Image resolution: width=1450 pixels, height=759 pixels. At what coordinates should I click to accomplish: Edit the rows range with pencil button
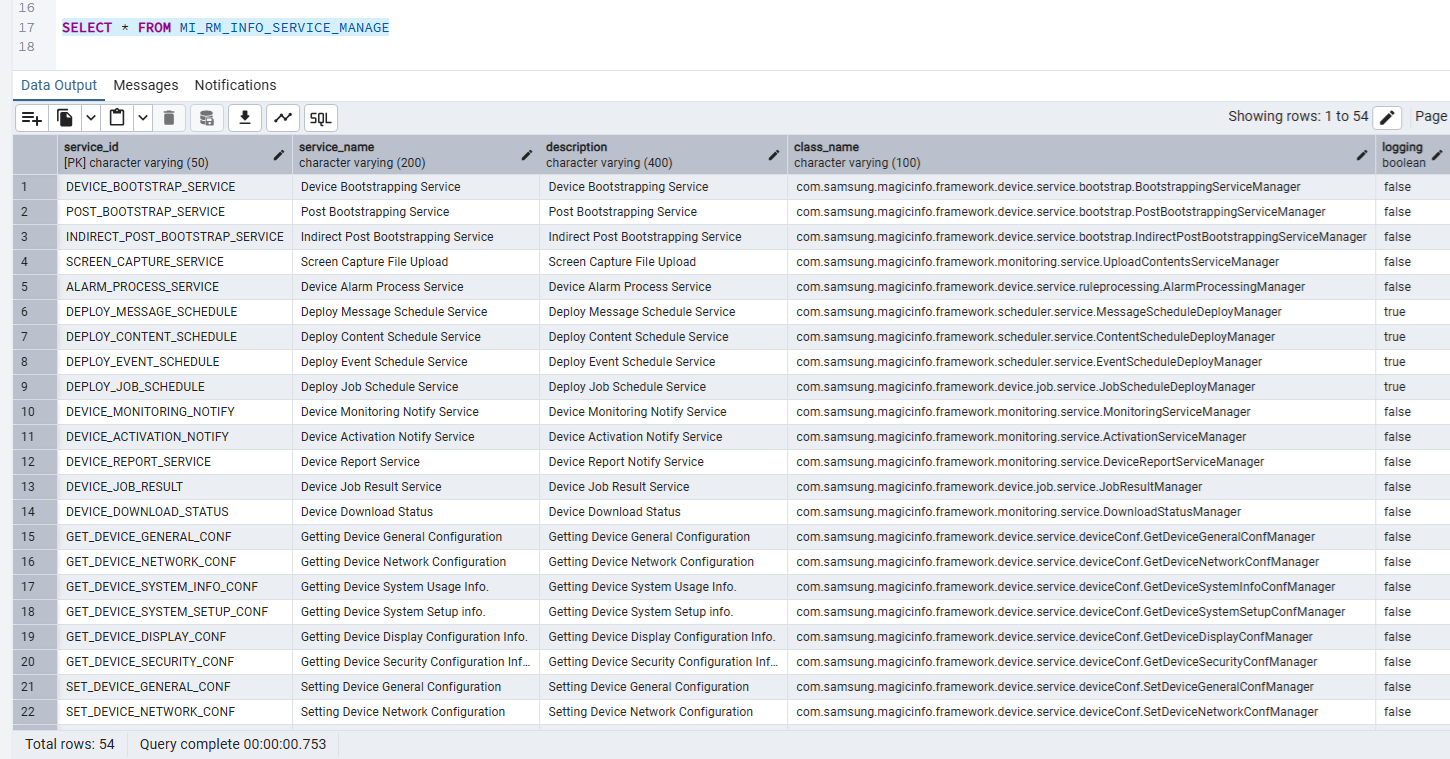tap(1387, 118)
